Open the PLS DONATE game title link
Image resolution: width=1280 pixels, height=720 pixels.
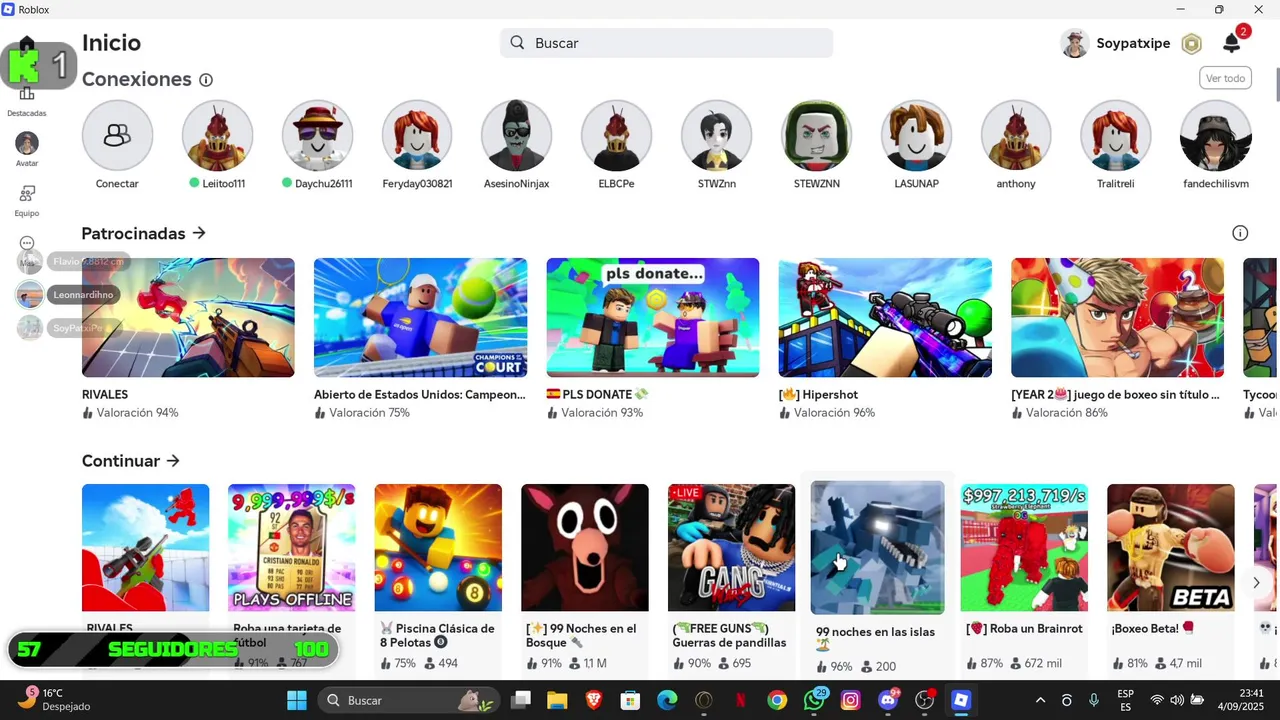(597, 395)
